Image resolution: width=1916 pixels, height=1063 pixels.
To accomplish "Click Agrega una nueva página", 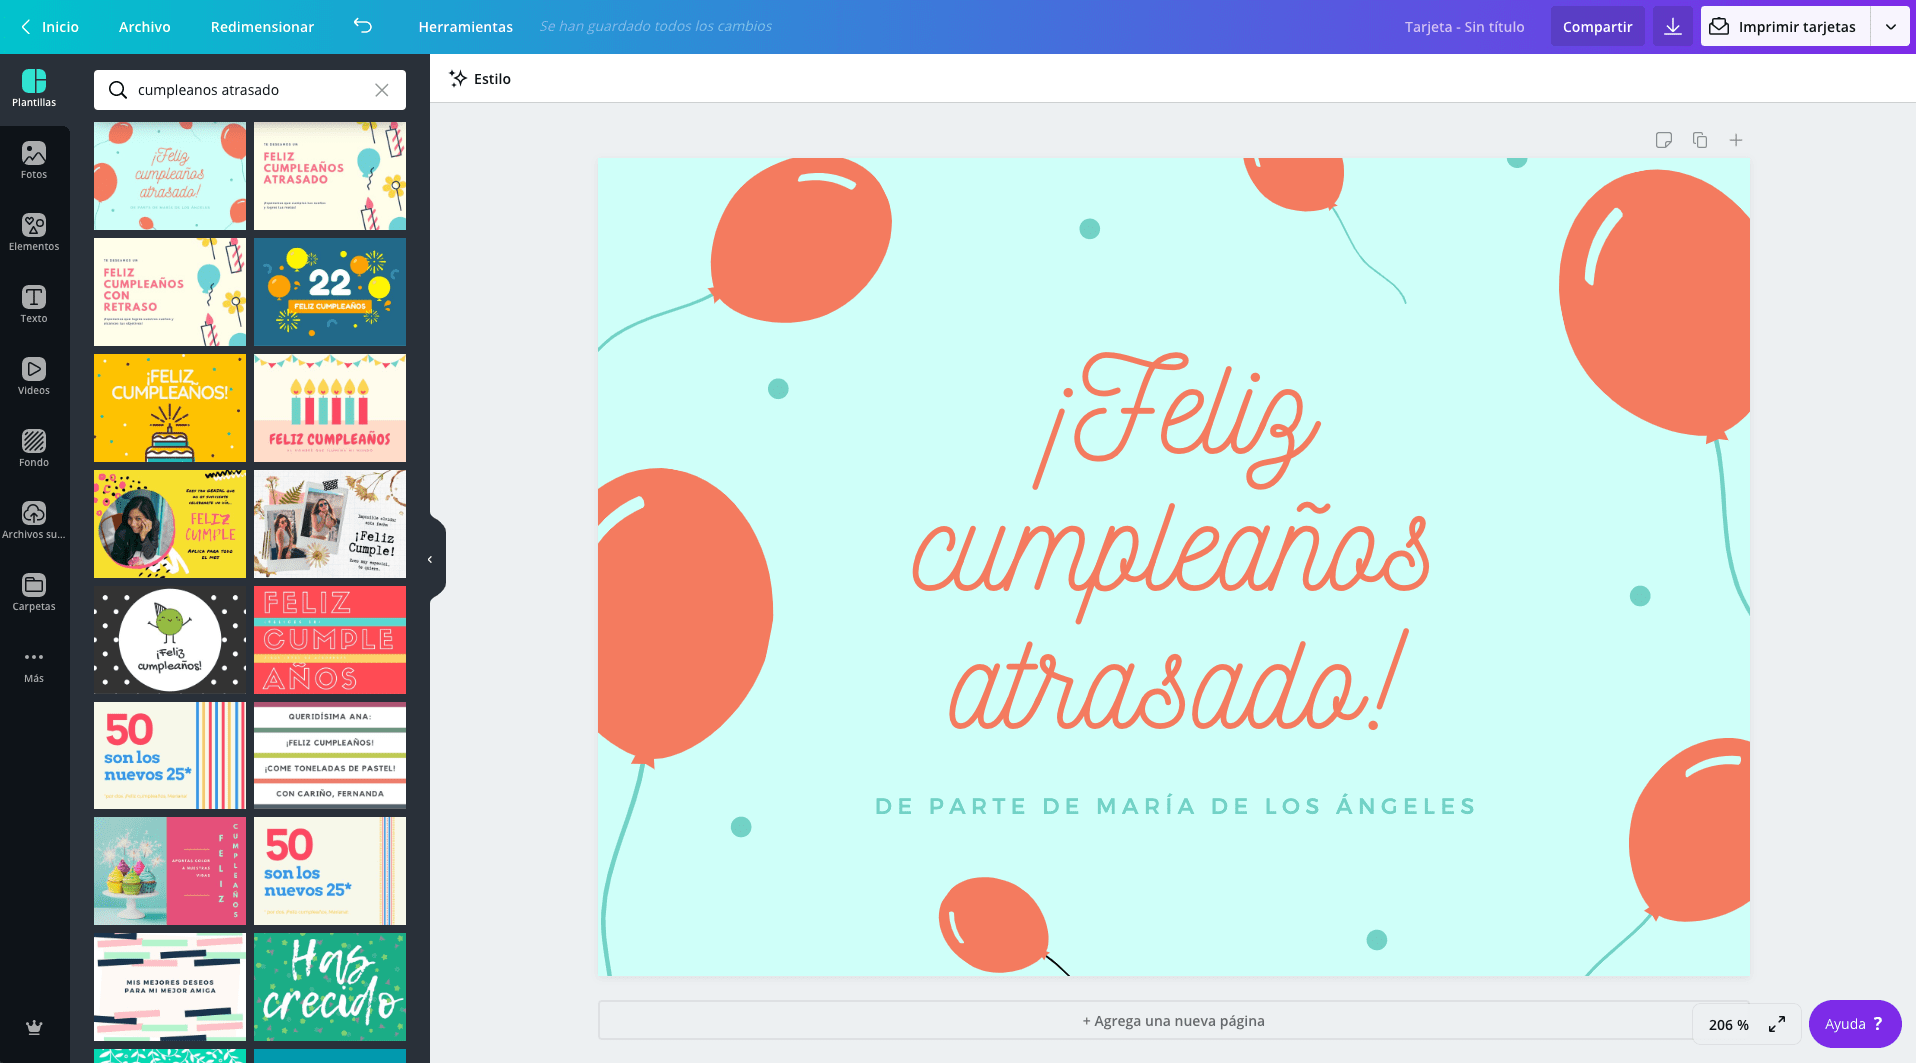I will coord(1174,1021).
